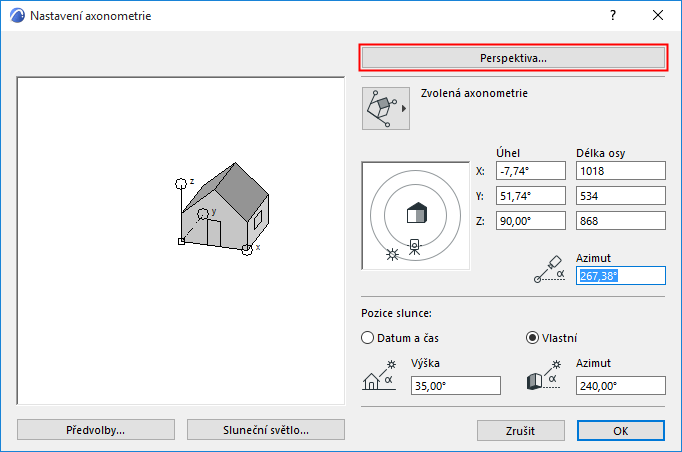Click the y axis handle in preview
The height and width of the screenshot is (452, 682).
(x=203, y=214)
